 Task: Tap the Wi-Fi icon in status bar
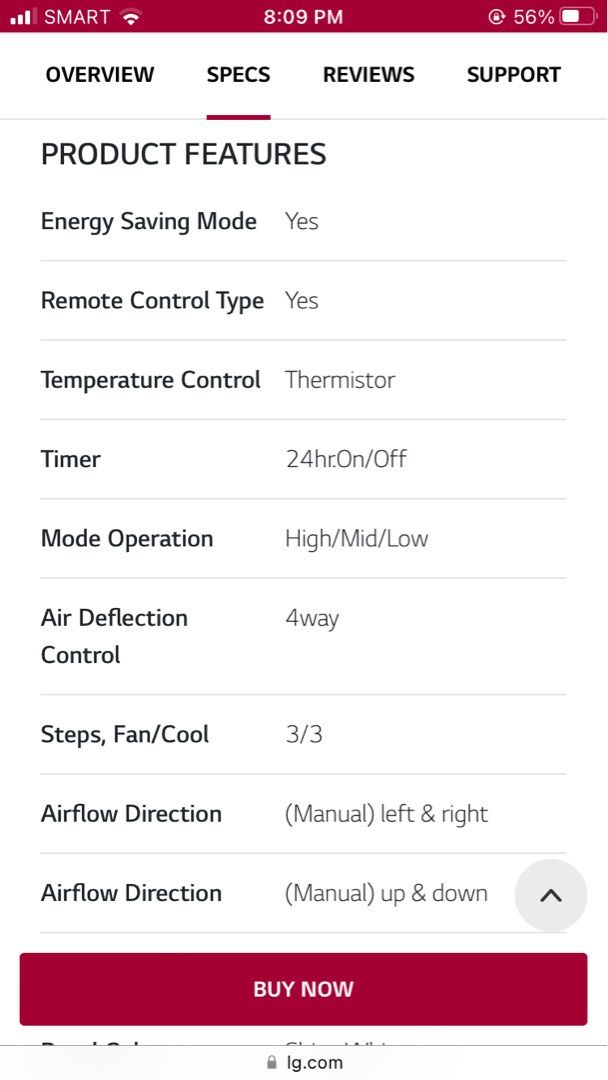pos(129,17)
